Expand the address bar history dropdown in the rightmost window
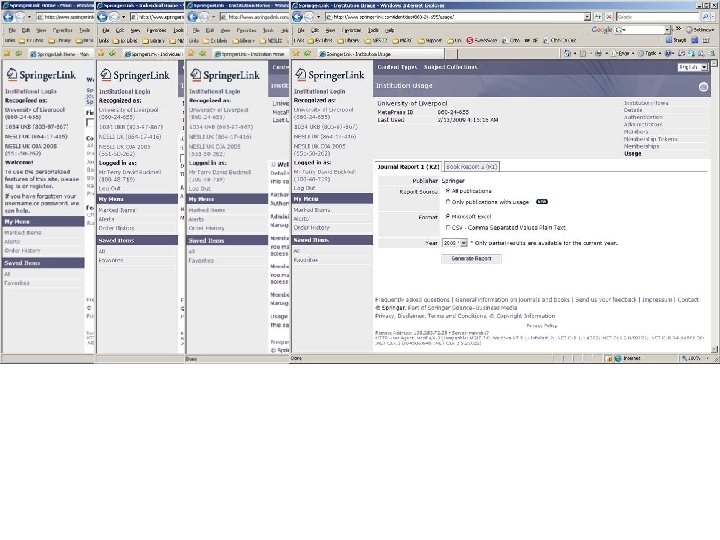The image size is (720, 540). click(587, 17)
